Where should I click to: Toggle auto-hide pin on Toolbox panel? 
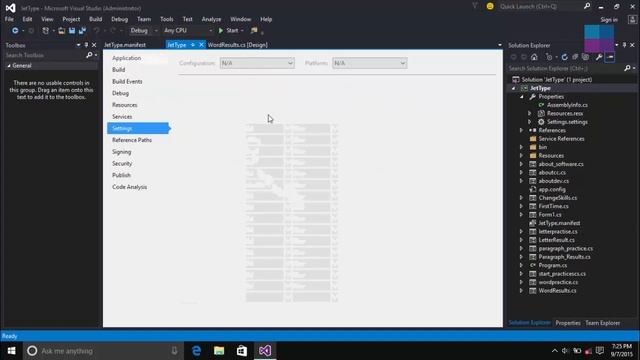coord(86,45)
